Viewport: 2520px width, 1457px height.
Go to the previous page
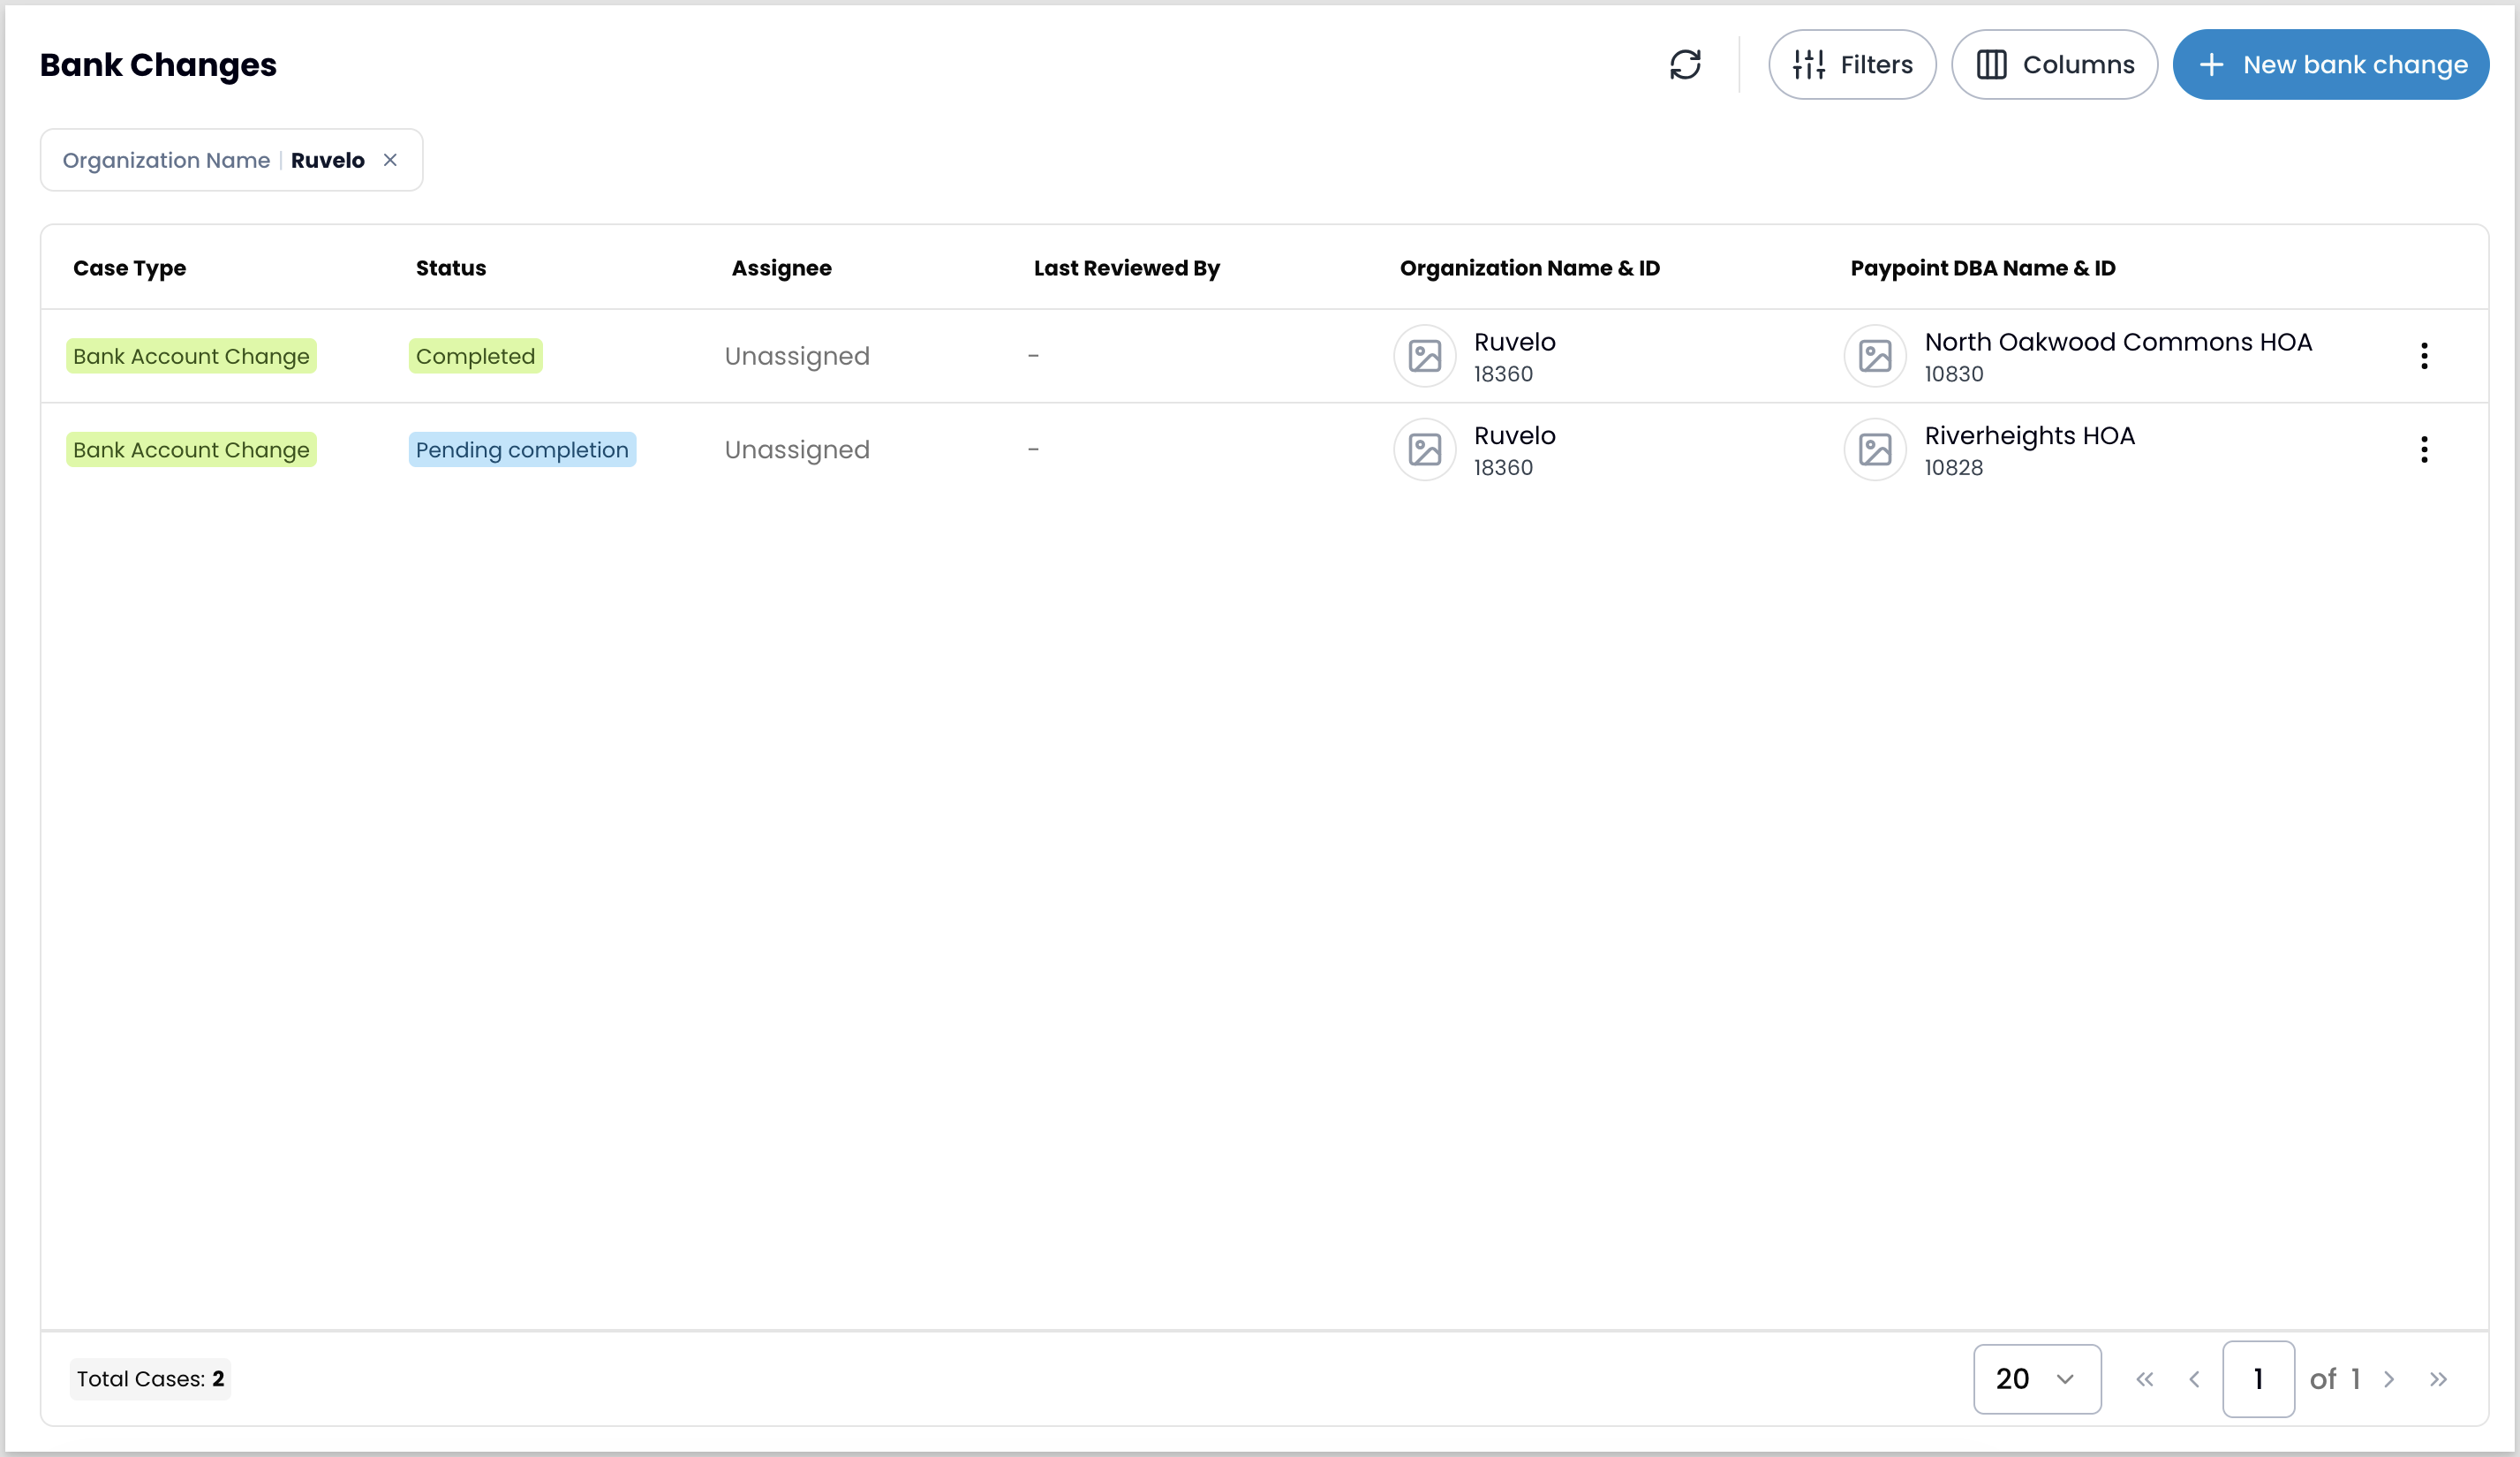[x=2194, y=1379]
